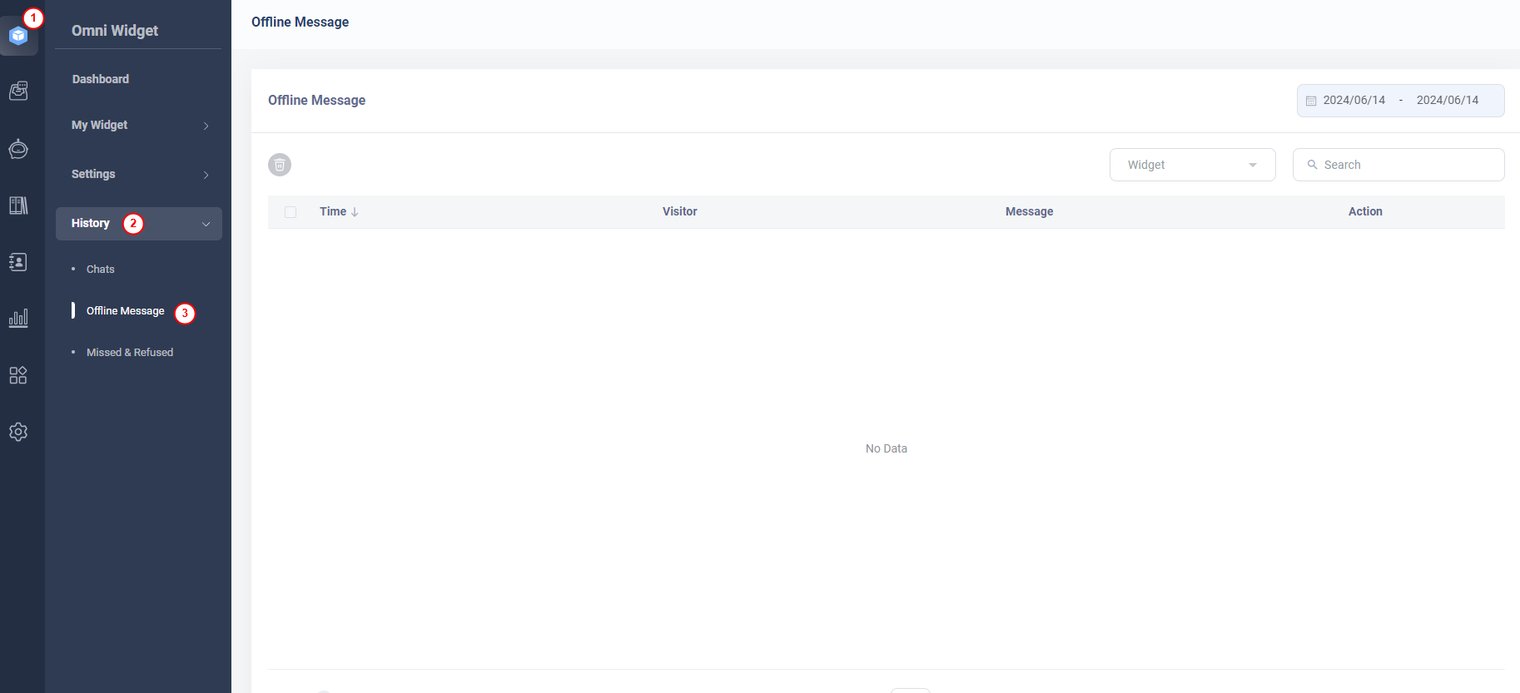Open the contacts icon in sidebar
The image size is (1520, 693).
point(18,261)
